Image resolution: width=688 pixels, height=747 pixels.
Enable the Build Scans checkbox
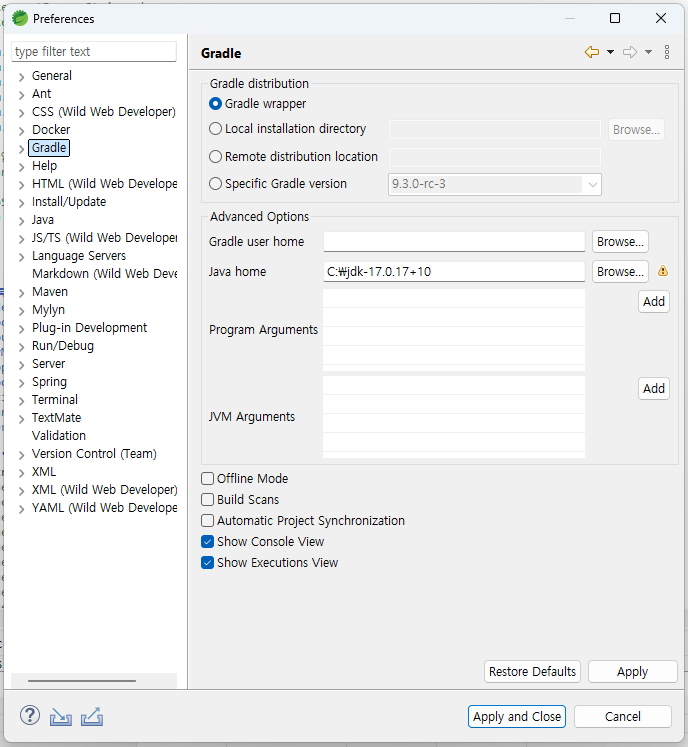click(207, 499)
